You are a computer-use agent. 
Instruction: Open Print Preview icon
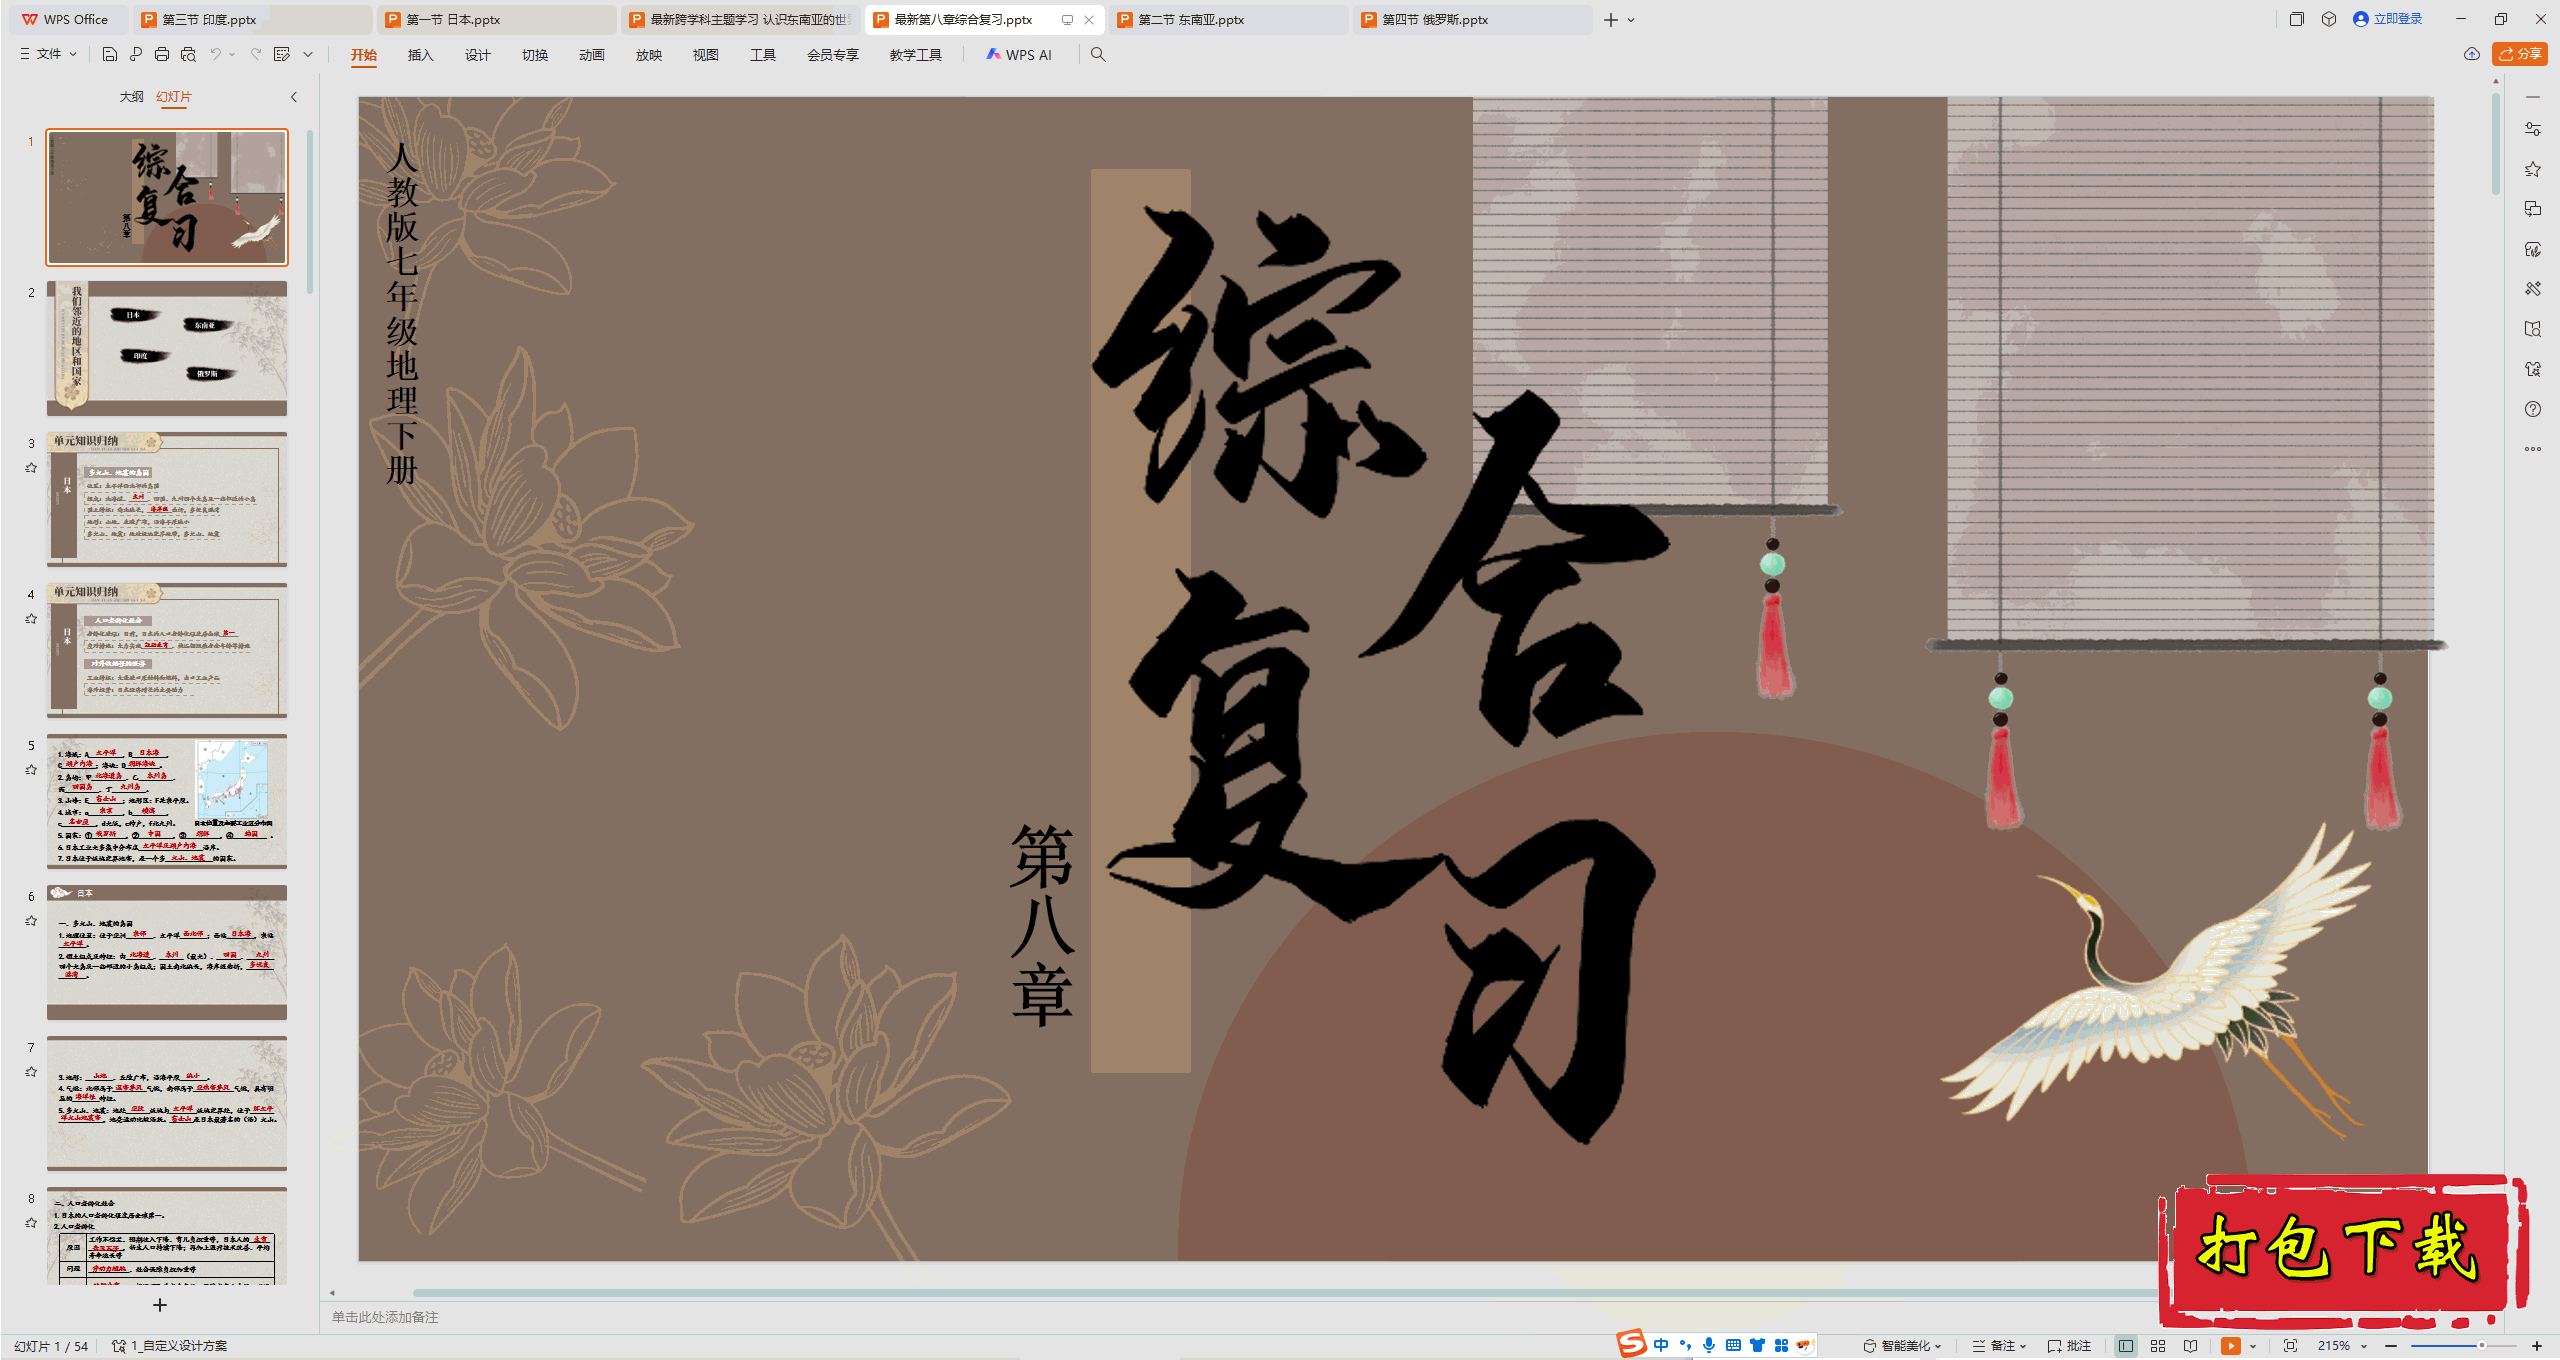point(188,55)
